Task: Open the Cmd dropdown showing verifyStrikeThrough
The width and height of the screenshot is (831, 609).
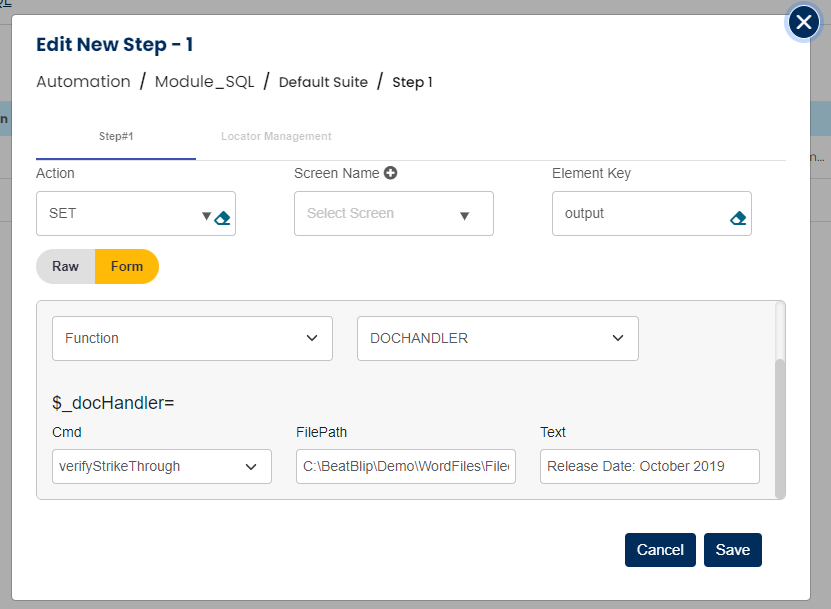Action: 161,466
